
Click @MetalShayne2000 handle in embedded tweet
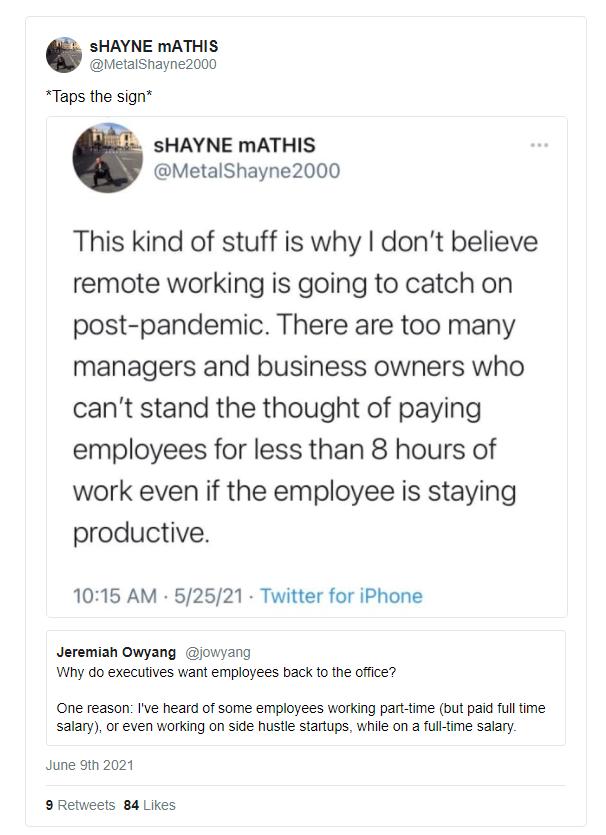[246, 171]
